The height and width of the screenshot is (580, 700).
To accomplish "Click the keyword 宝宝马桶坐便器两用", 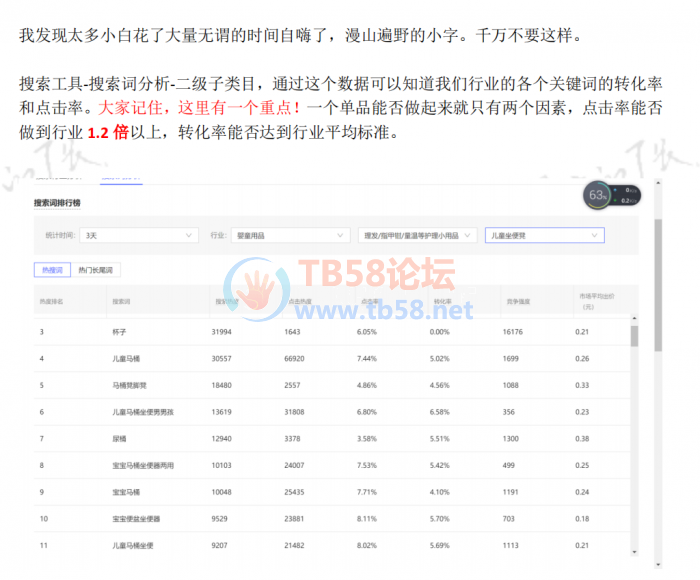I will [x=143, y=465].
